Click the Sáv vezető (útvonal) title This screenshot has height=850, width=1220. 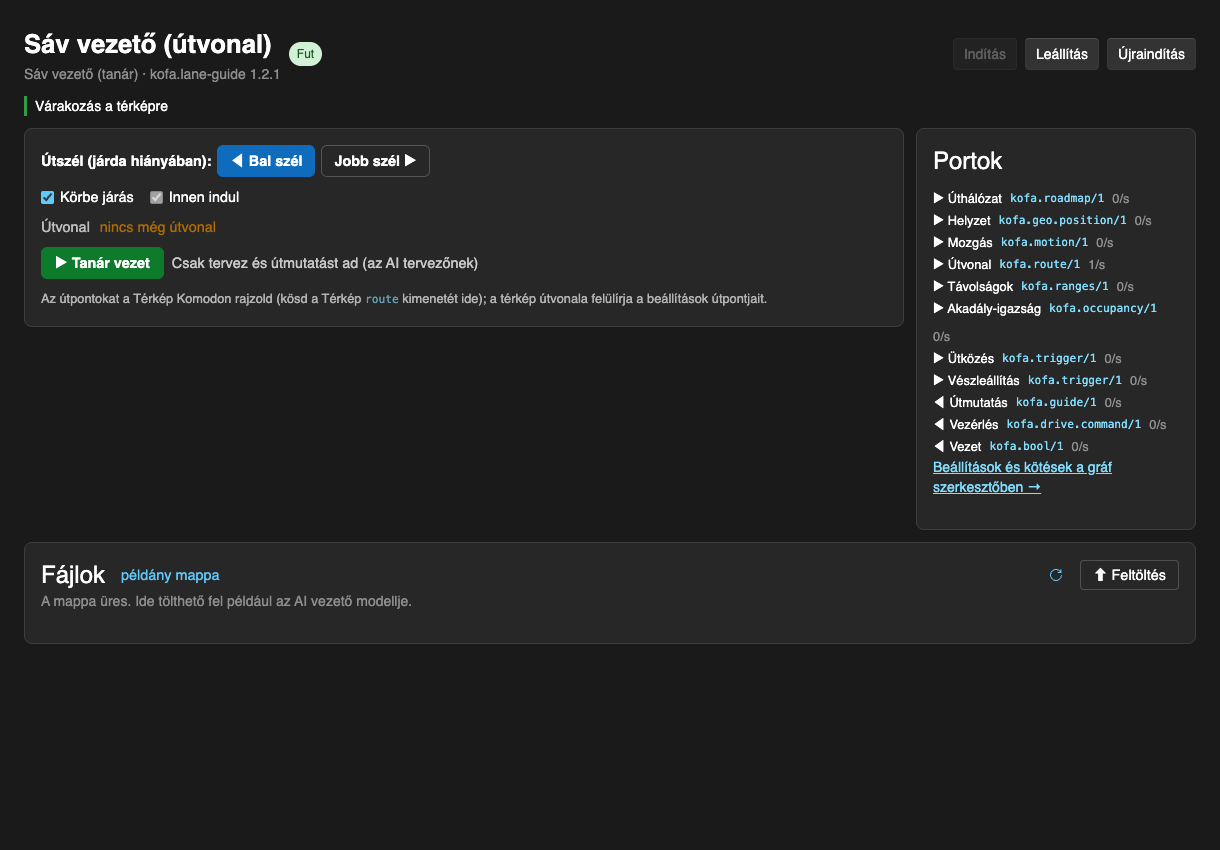click(x=148, y=44)
